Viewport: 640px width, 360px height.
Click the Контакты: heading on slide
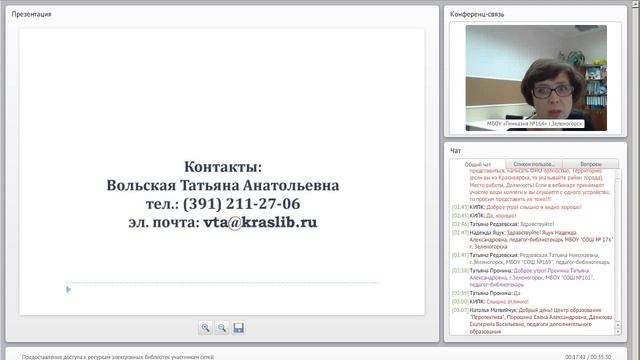pyautogui.click(x=223, y=167)
